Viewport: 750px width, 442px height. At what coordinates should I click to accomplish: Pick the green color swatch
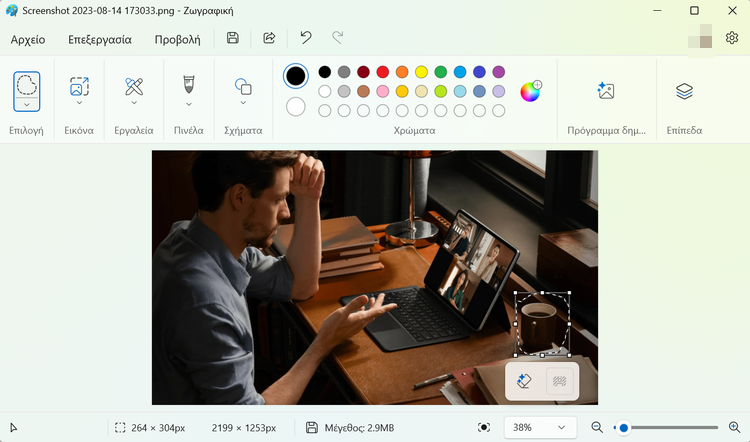[441, 72]
